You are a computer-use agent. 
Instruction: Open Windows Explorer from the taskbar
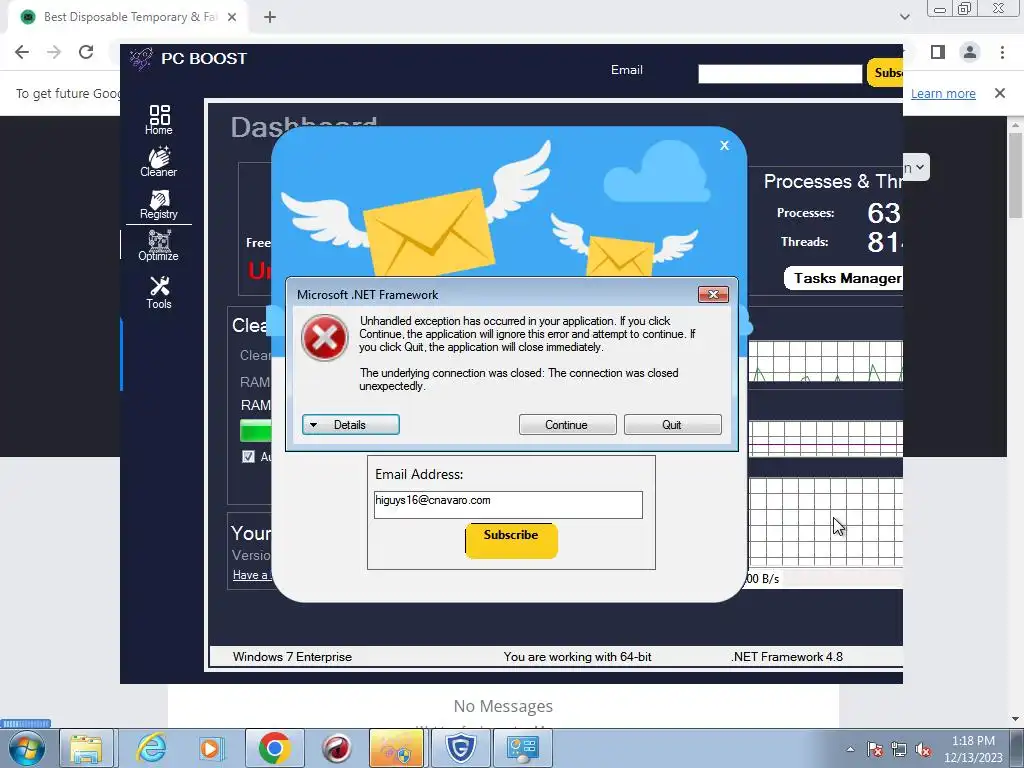(x=86, y=748)
